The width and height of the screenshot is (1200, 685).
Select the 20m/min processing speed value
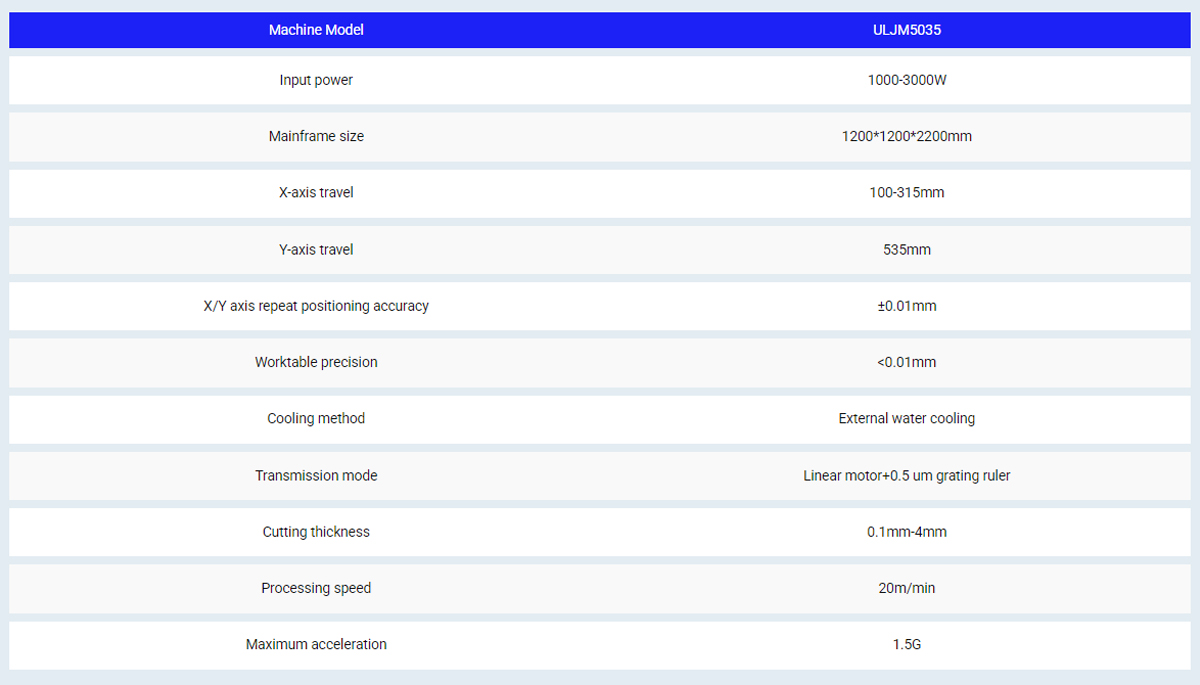point(906,588)
